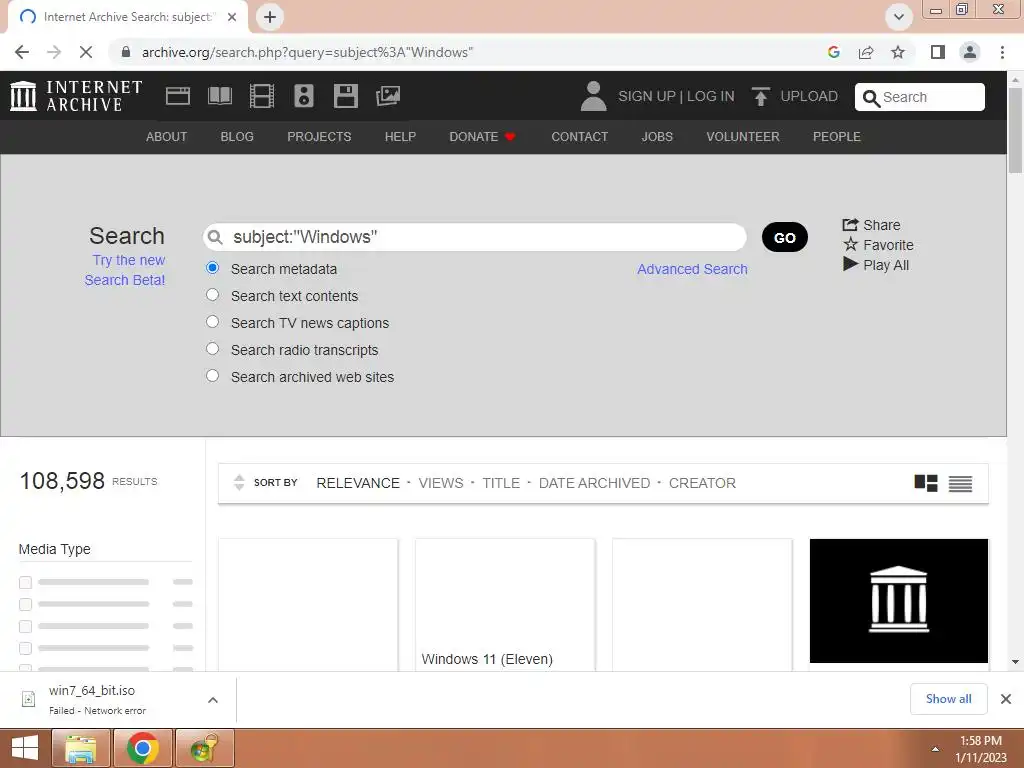The height and width of the screenshot is (768, 1024).
Task: Switch to list view layout
Action: tap(960, 483)
